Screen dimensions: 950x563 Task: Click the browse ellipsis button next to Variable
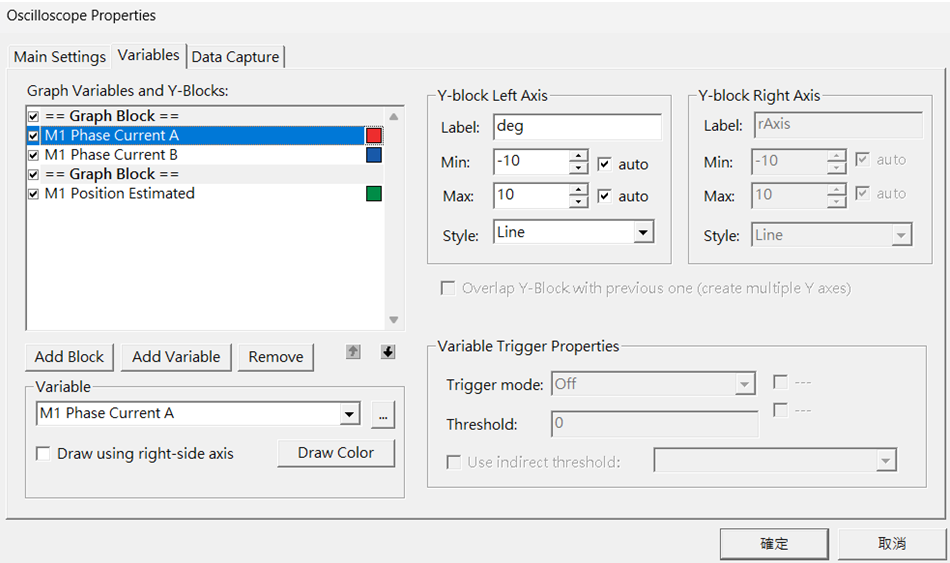(x=382, y=414)
